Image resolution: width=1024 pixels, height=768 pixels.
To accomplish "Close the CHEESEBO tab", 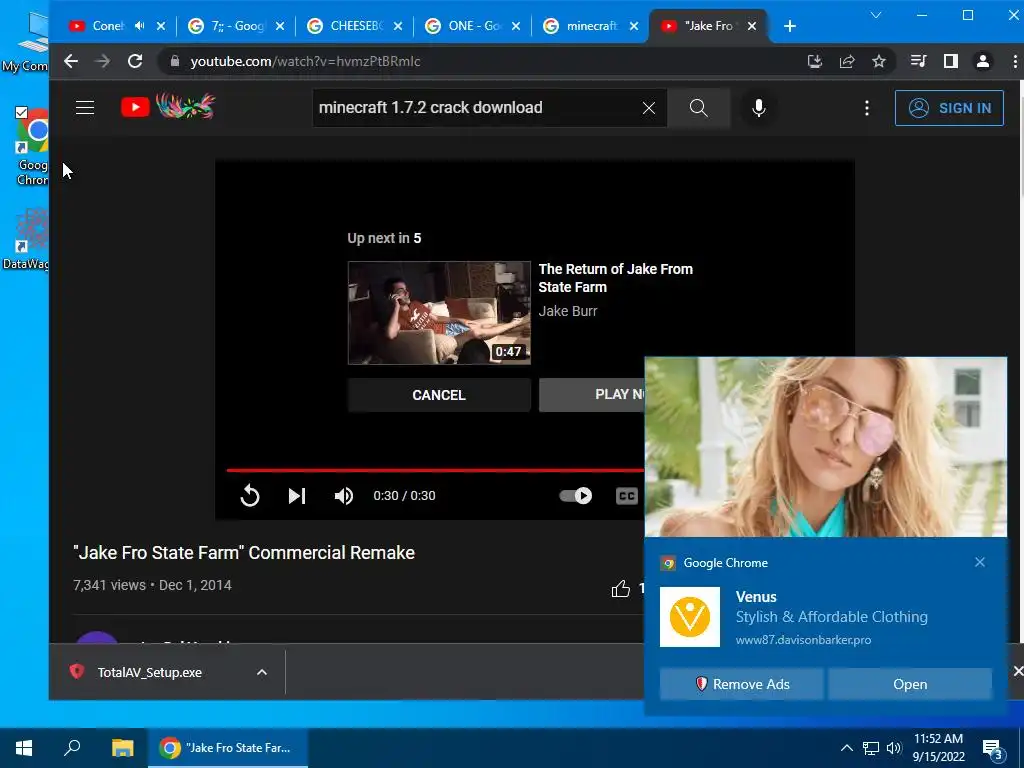I will coord(398,26).
